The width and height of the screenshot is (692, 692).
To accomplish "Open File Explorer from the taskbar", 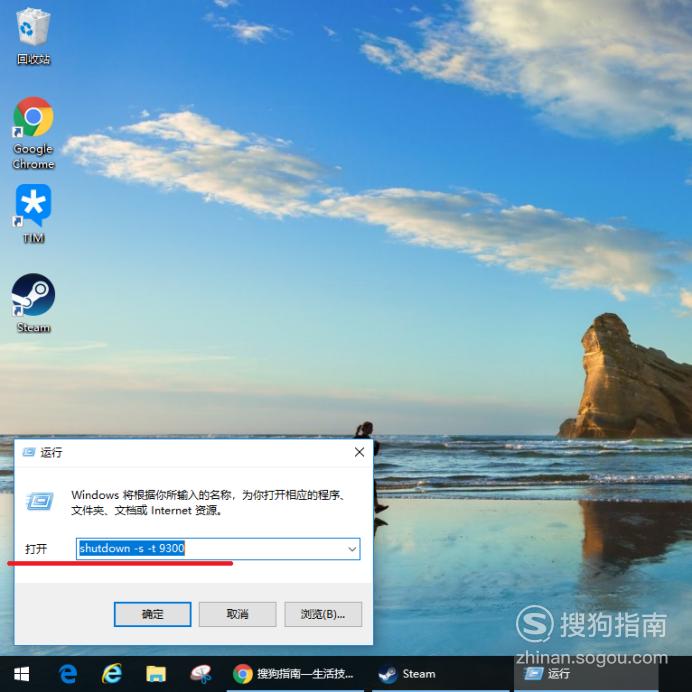I will [x=156, y=674].
